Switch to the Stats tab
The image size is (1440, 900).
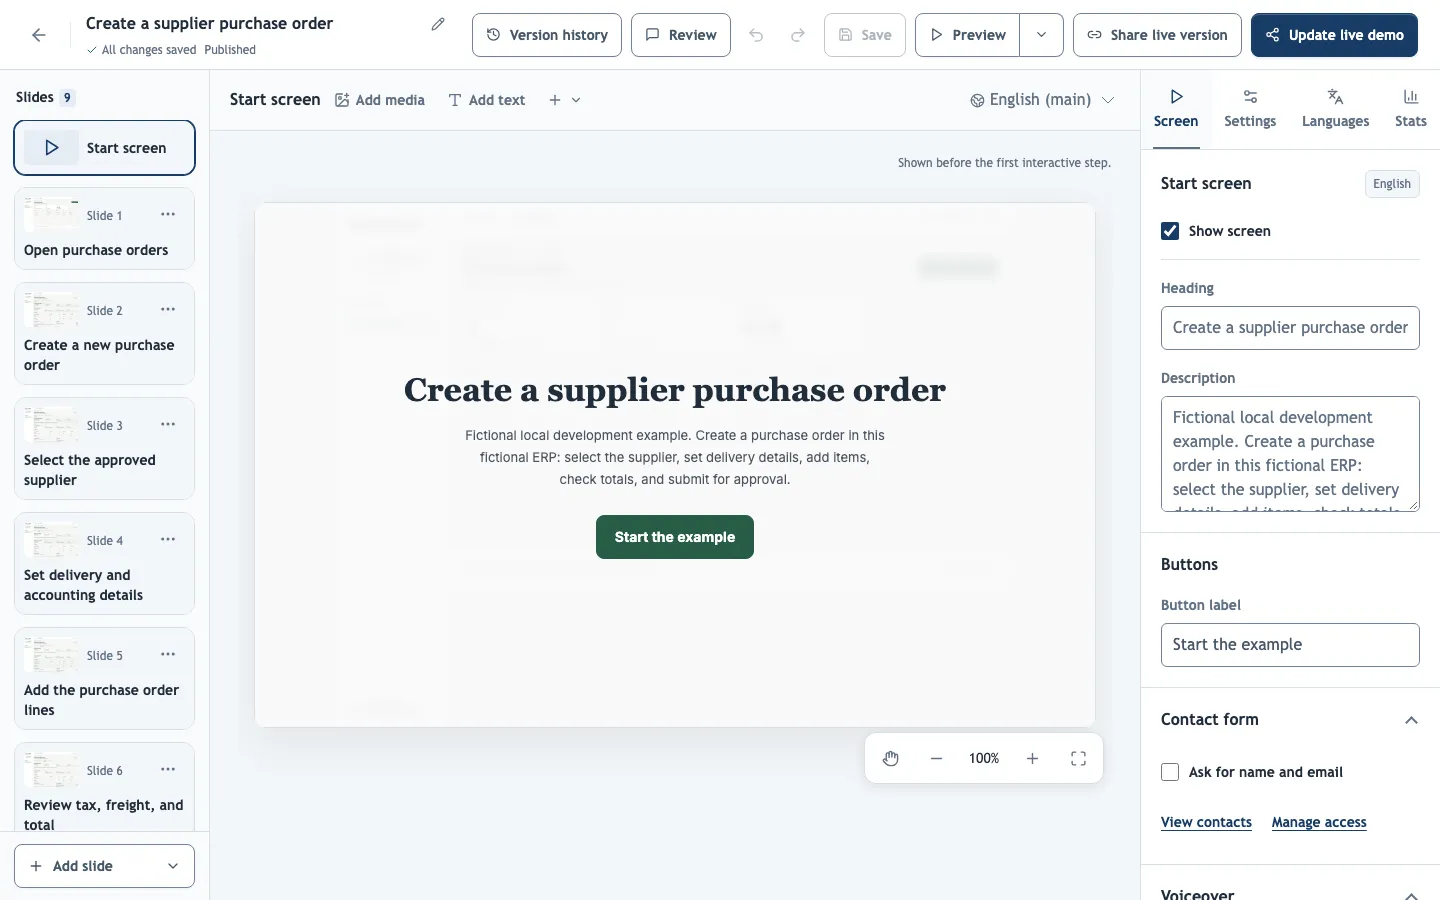click(x=1410, y=109)
